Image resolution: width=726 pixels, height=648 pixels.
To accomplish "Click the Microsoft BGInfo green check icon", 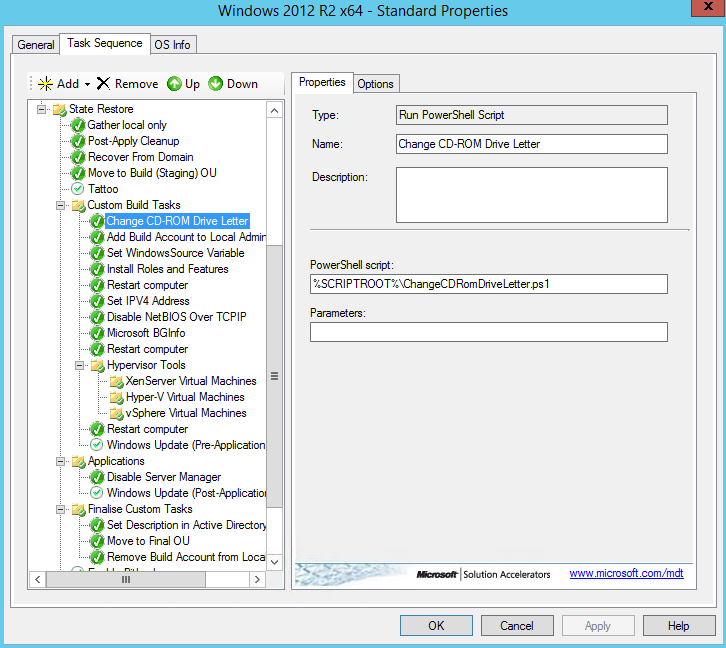I will click(97, 333).
